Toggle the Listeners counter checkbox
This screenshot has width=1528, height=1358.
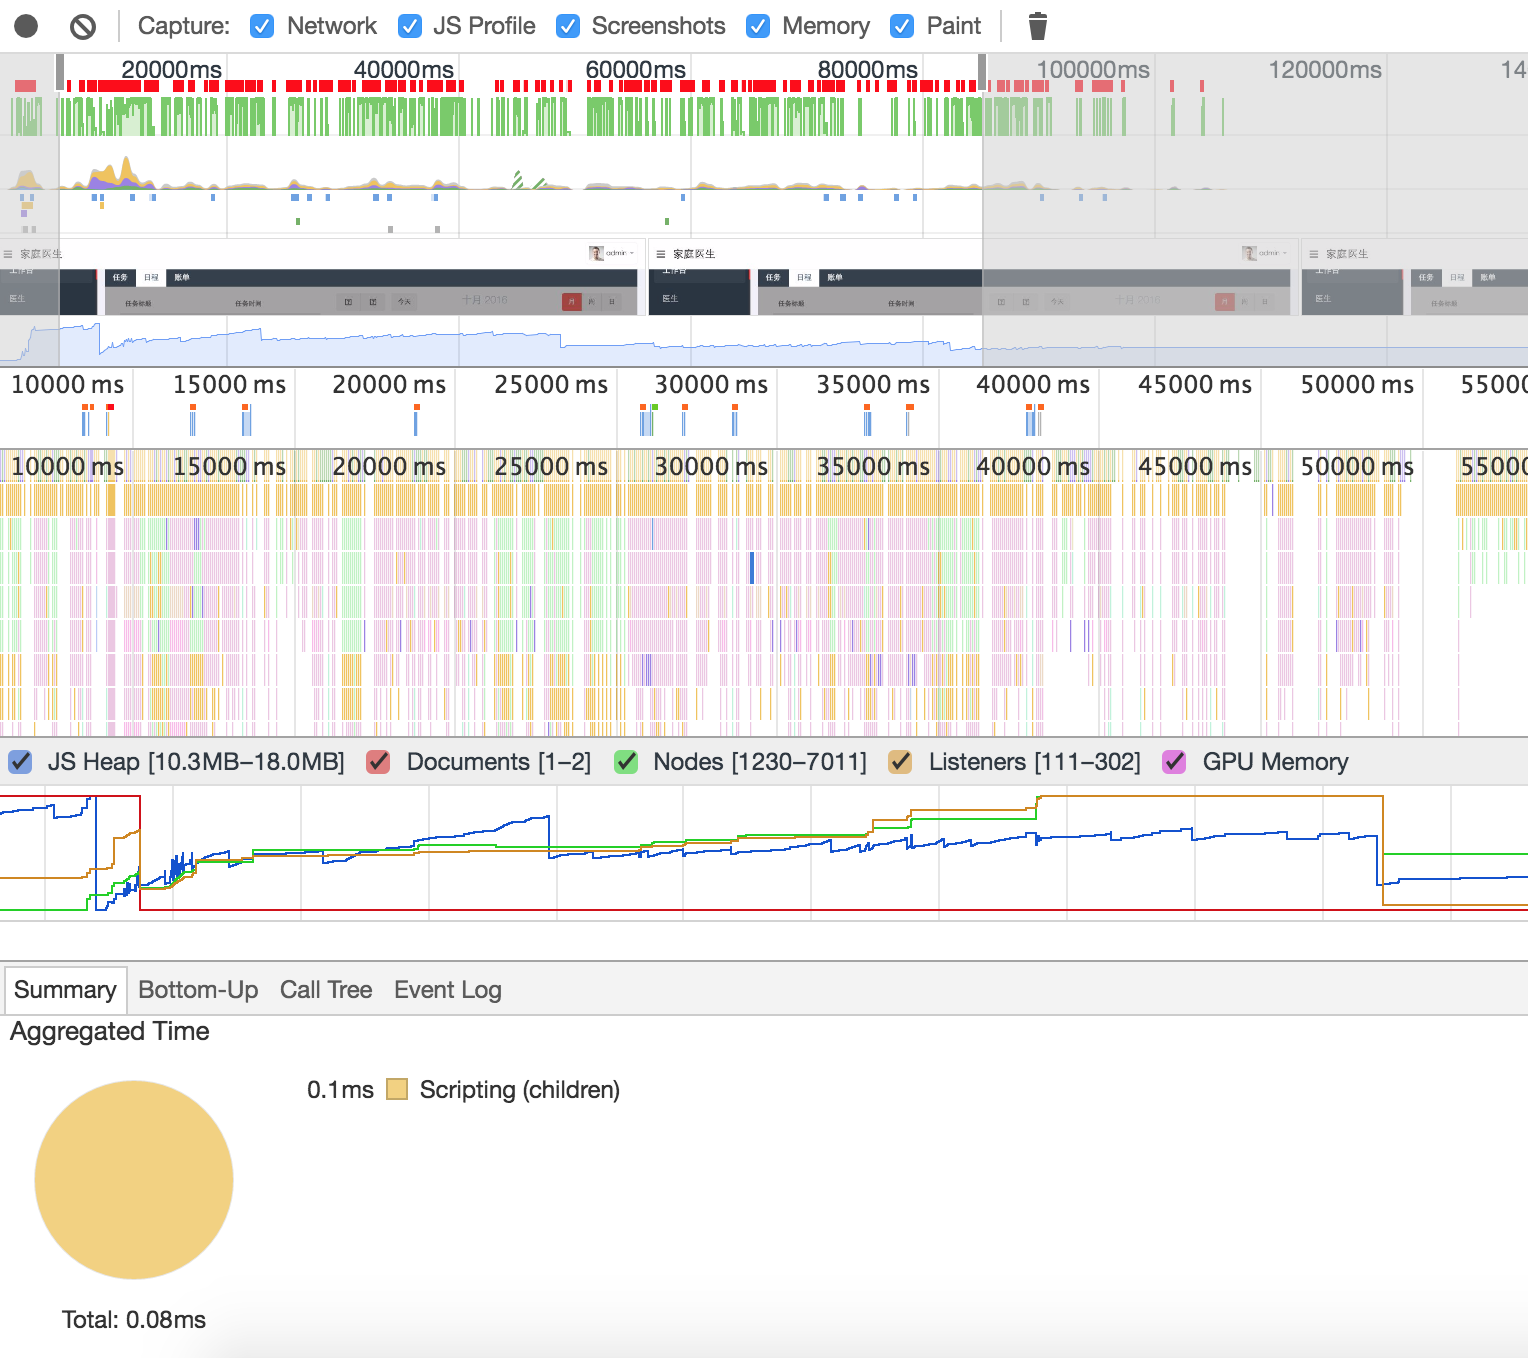pyautogui.click(x=900, y=762)
